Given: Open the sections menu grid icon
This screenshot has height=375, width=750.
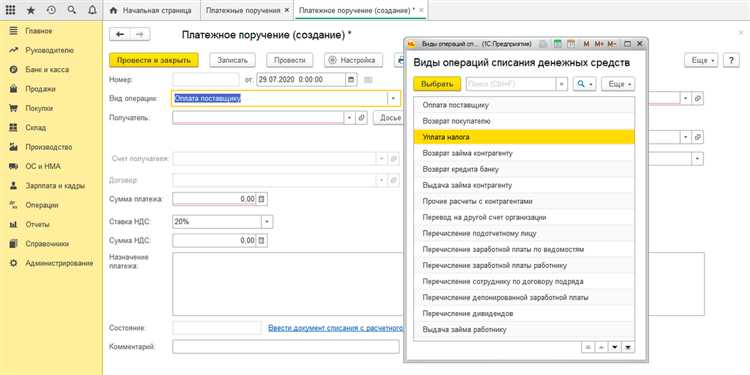Looking at the screenshot, I should pos(10,10).
